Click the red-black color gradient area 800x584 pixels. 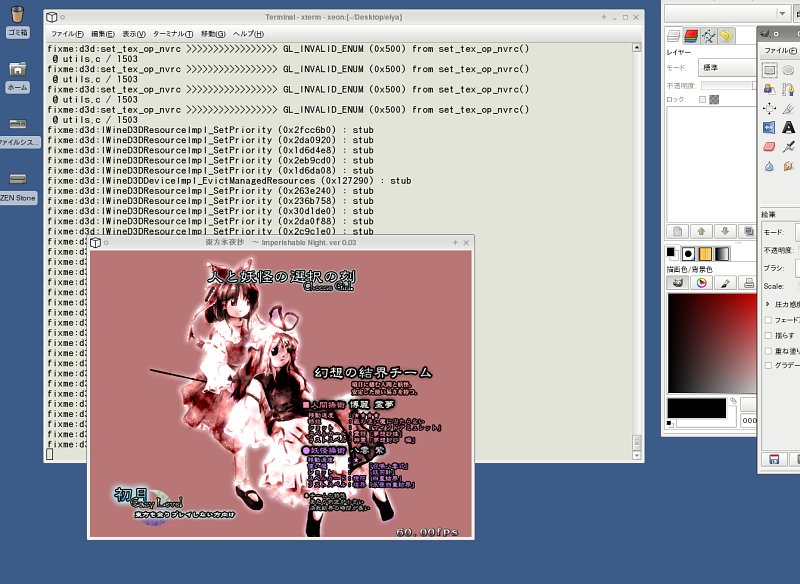point(712,343)
